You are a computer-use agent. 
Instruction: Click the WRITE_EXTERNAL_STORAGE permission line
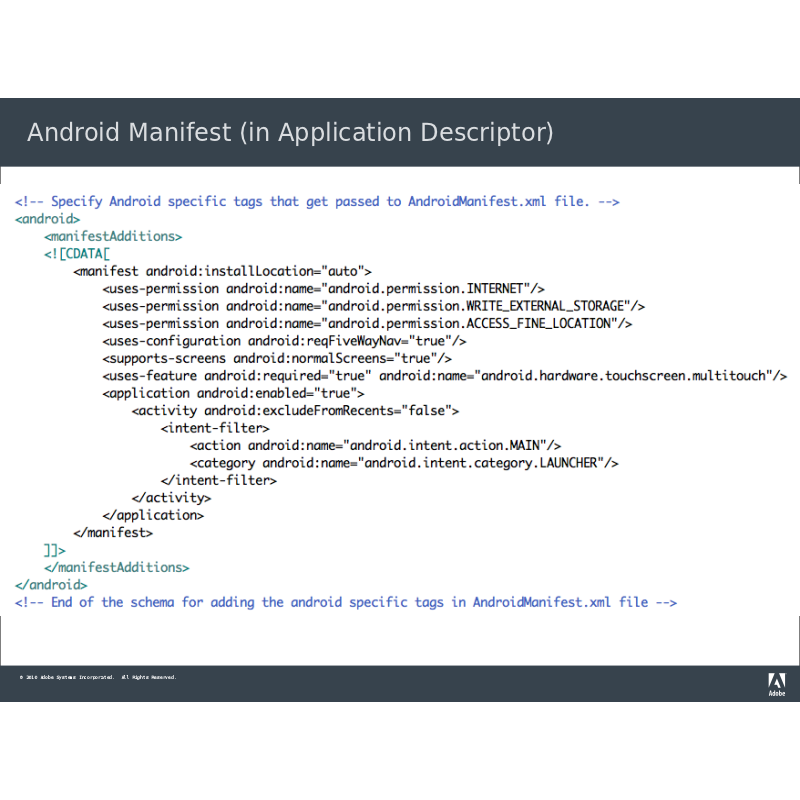373,306
